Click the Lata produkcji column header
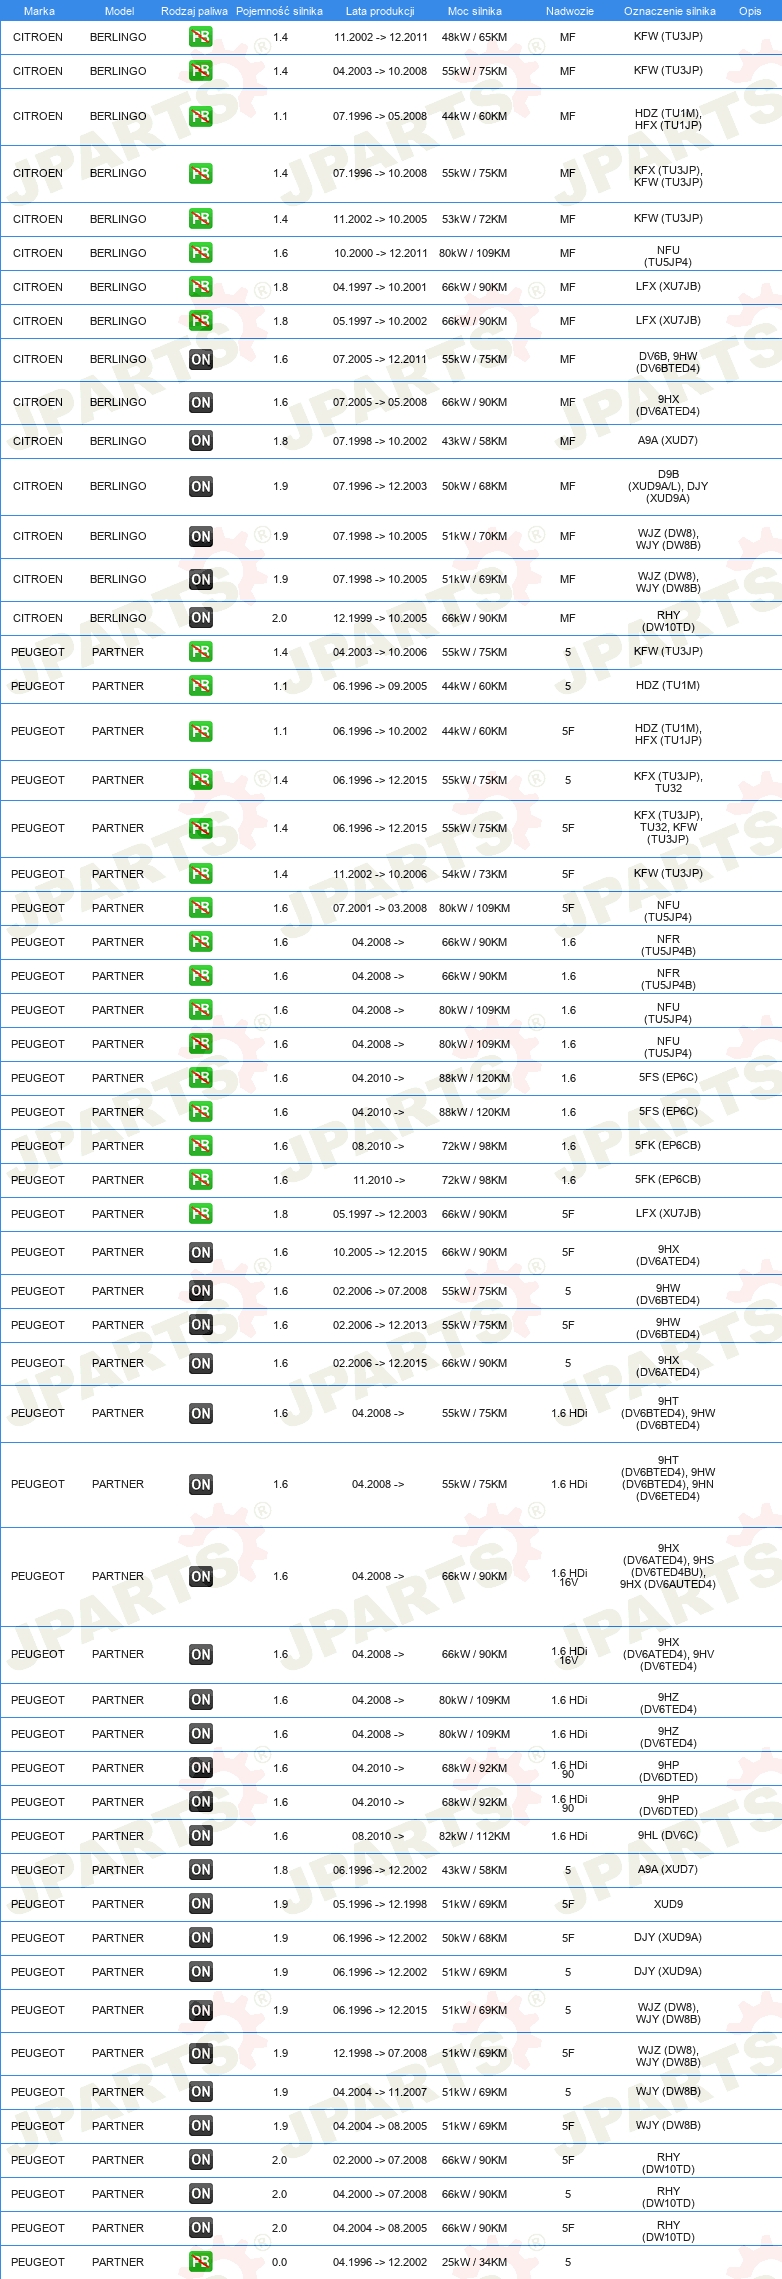This screenshot has height=2279, width=782. (380, 11)
